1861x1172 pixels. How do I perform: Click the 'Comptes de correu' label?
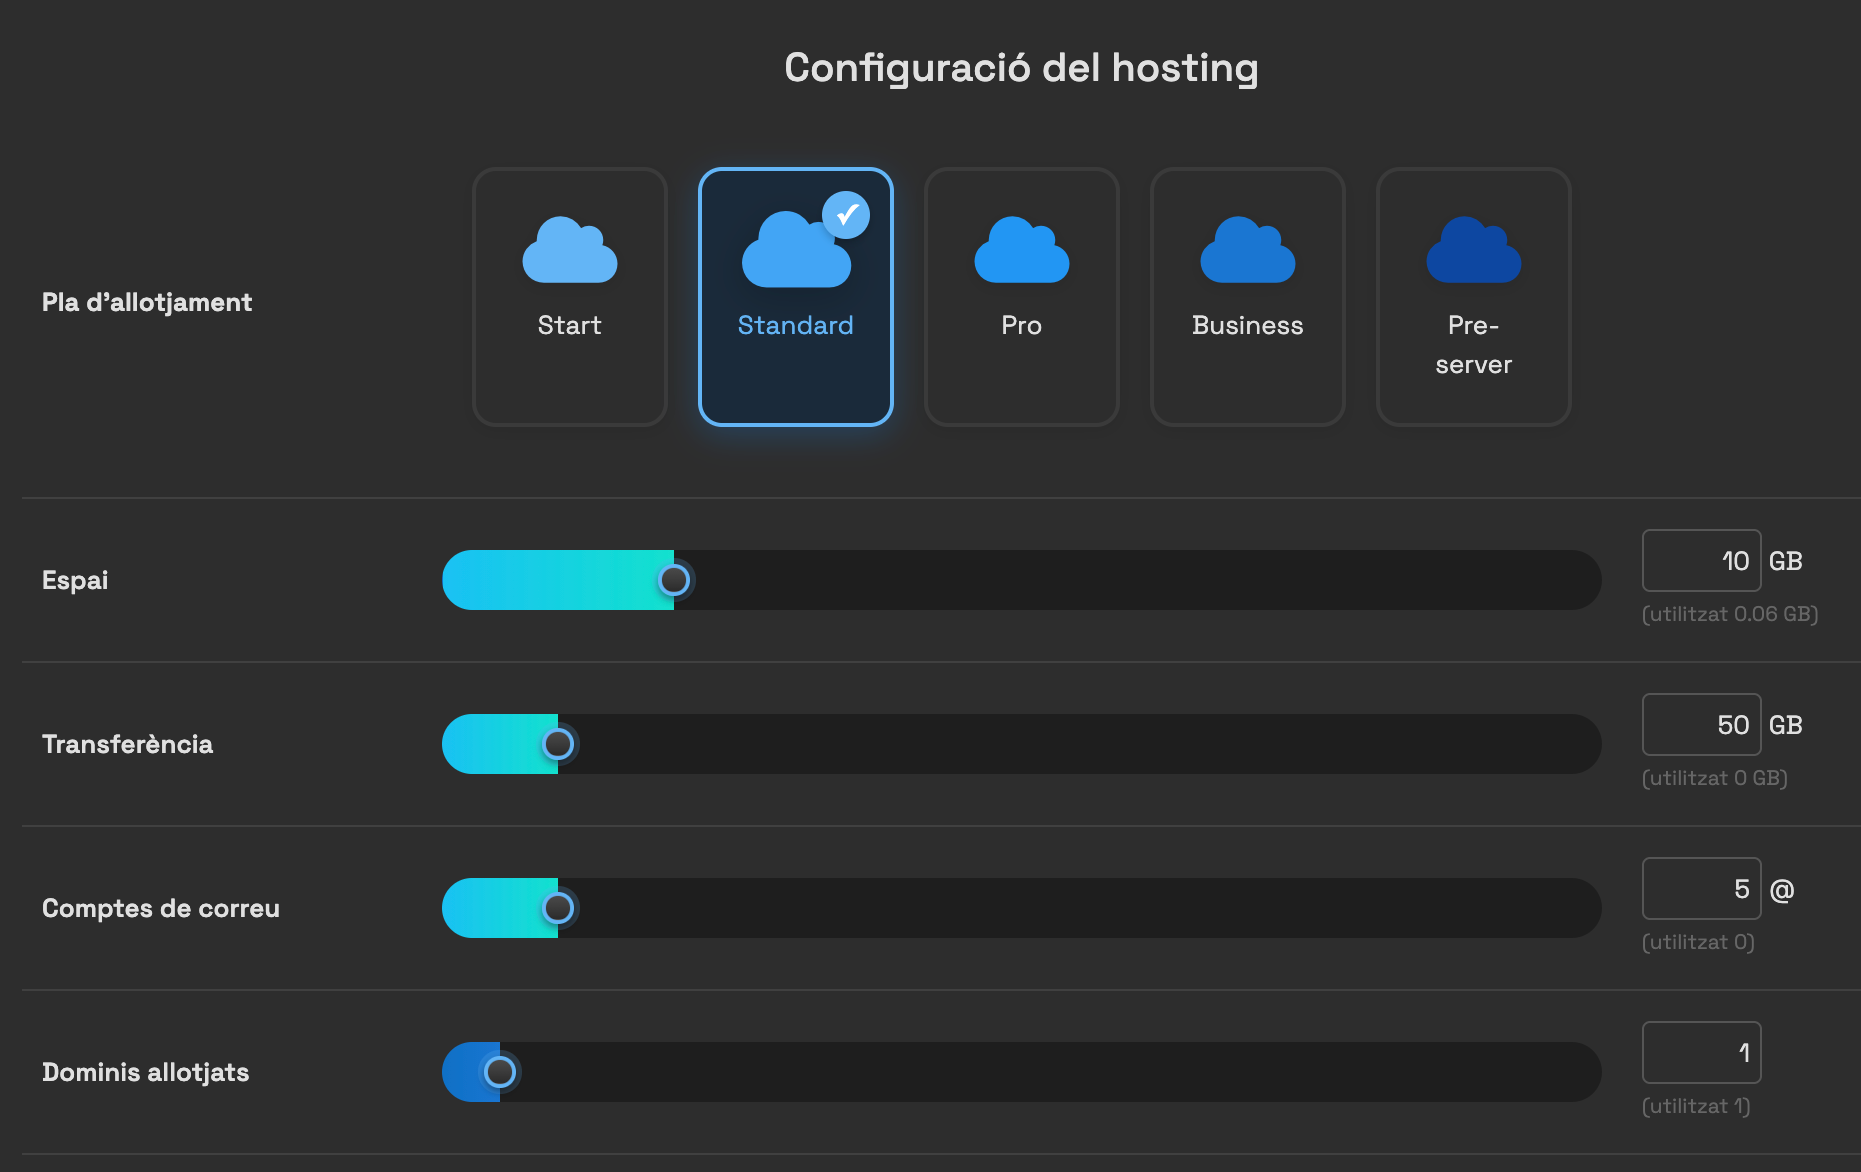pos(160,908)
